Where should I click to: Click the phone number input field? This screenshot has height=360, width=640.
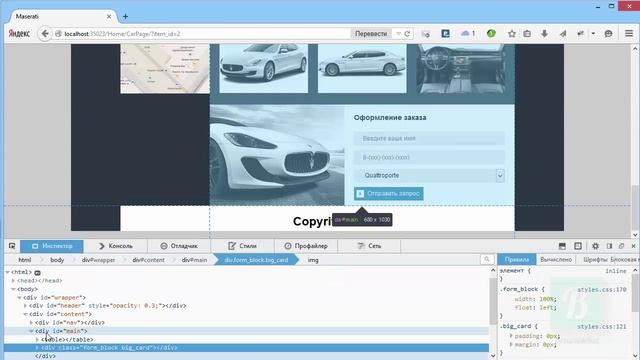[x=429, y=157]
